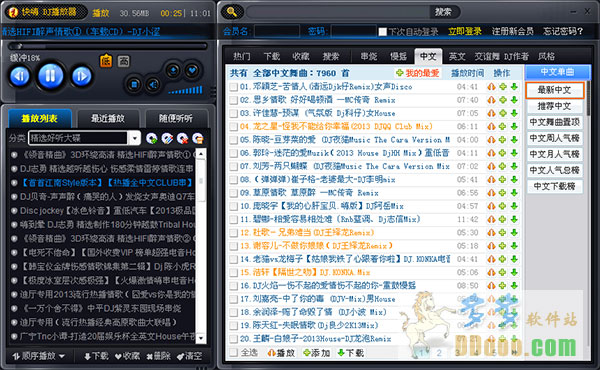Skip to the previous track

20,76
